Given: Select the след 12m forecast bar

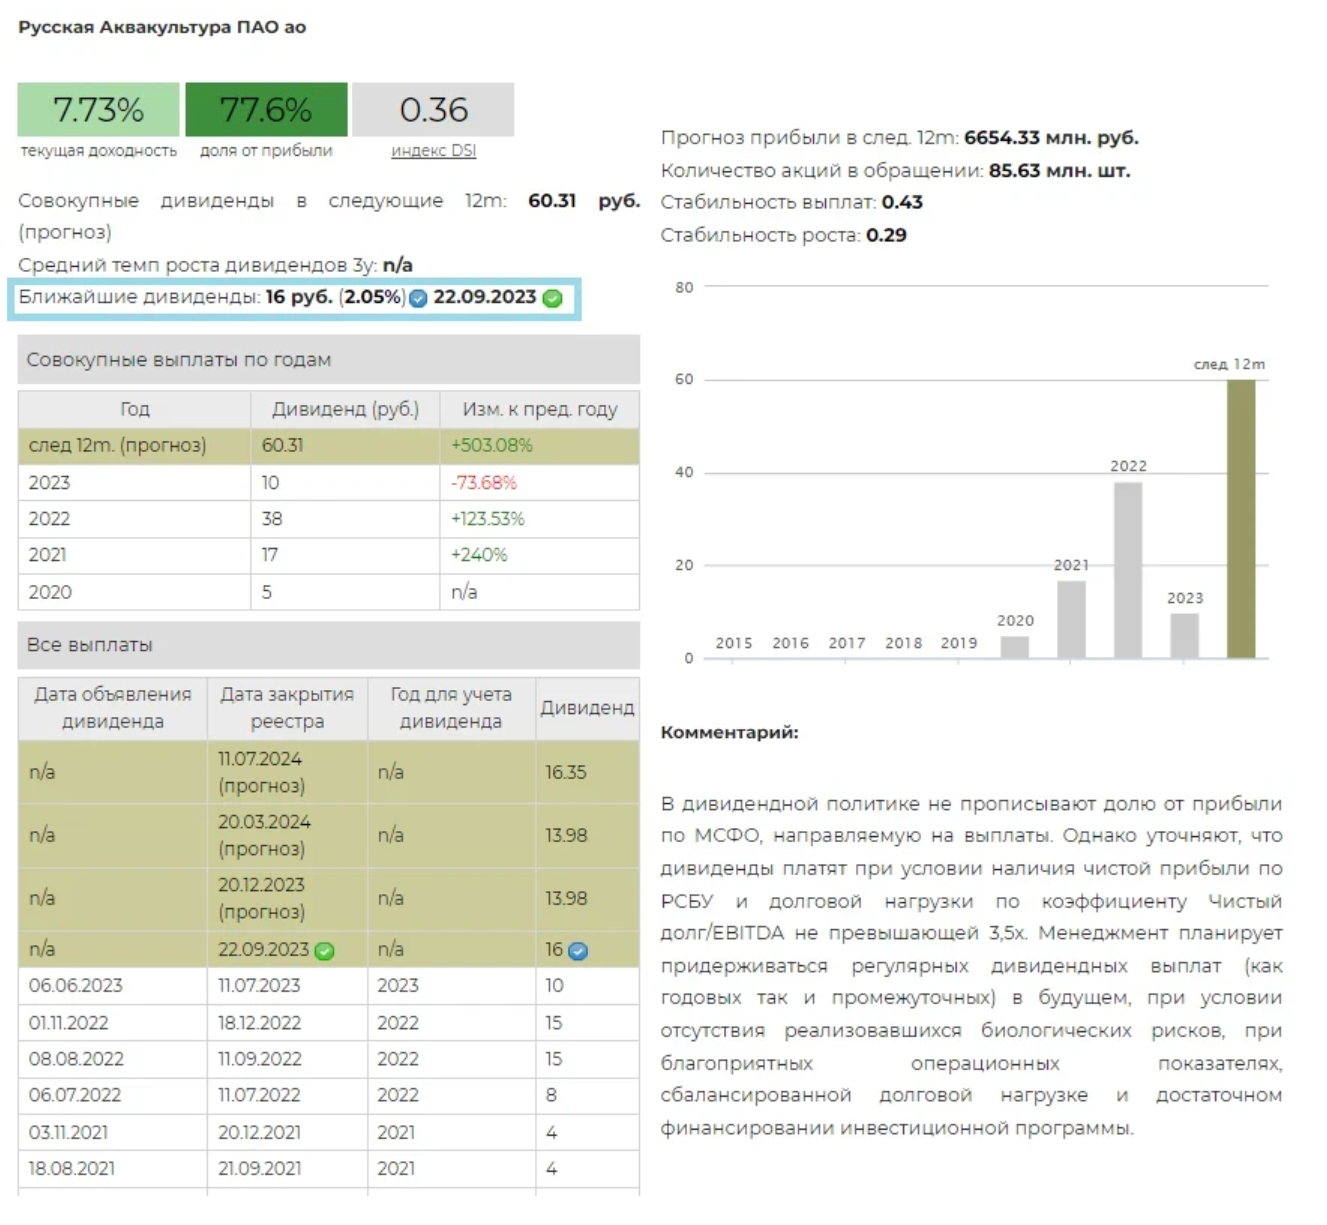Looking at the screenshot, I should (x=1241, y=518).
